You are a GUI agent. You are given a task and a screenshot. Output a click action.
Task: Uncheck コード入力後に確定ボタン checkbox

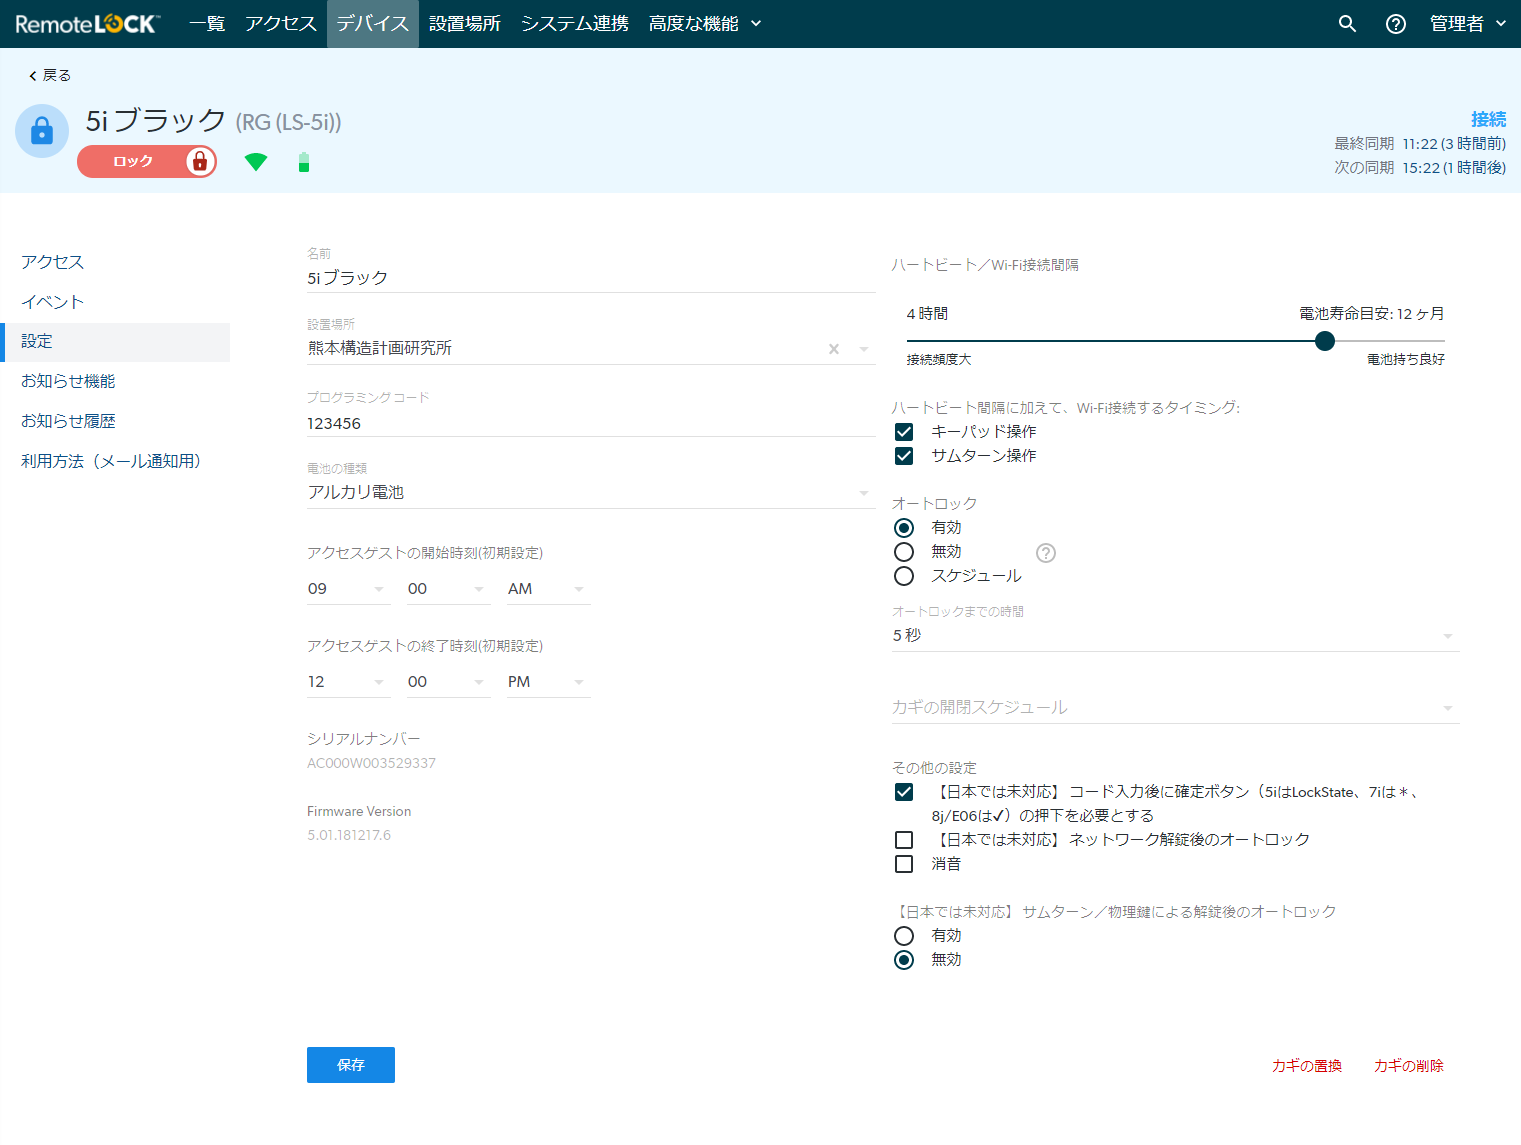click(904, 792)
